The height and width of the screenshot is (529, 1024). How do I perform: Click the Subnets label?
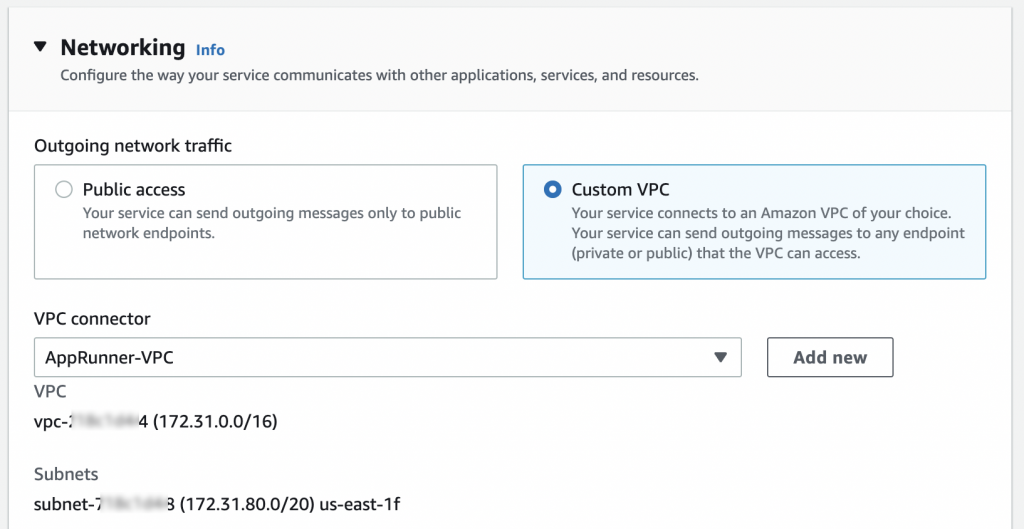[66, 474]
